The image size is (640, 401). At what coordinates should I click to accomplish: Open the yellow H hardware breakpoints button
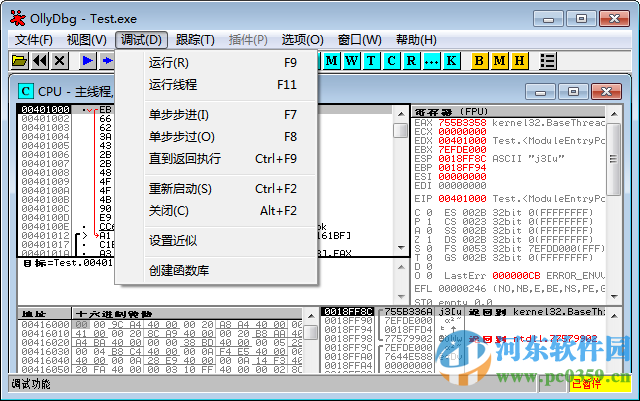pyautogui.click(x=519, y=61)
